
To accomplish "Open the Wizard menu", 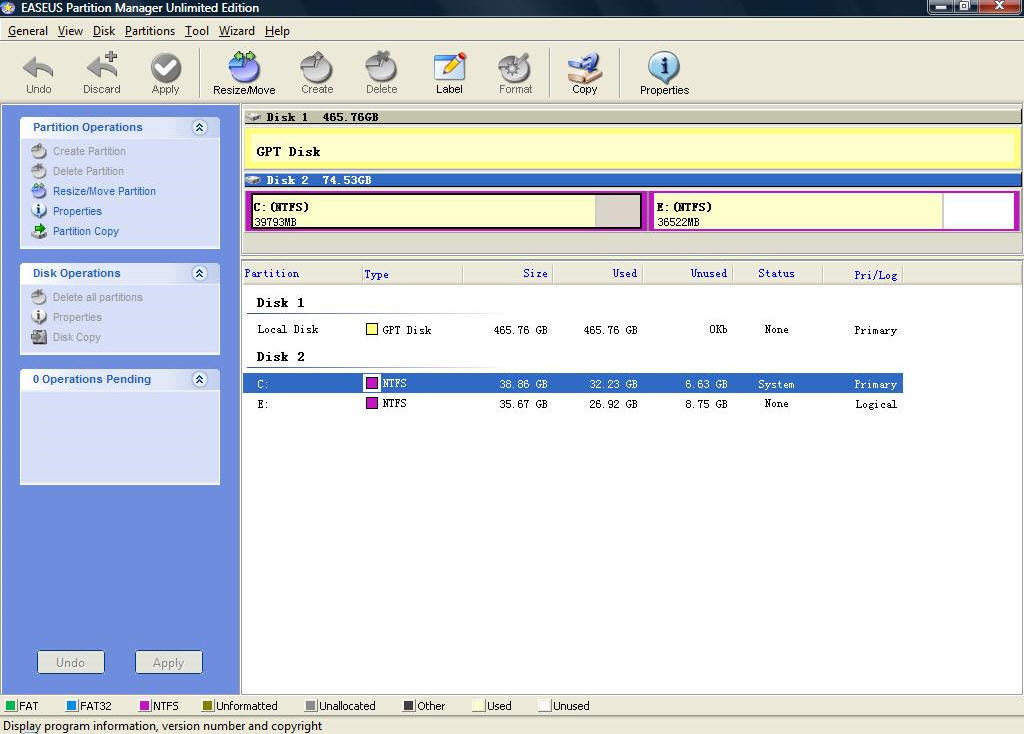I will pos(236,31).
